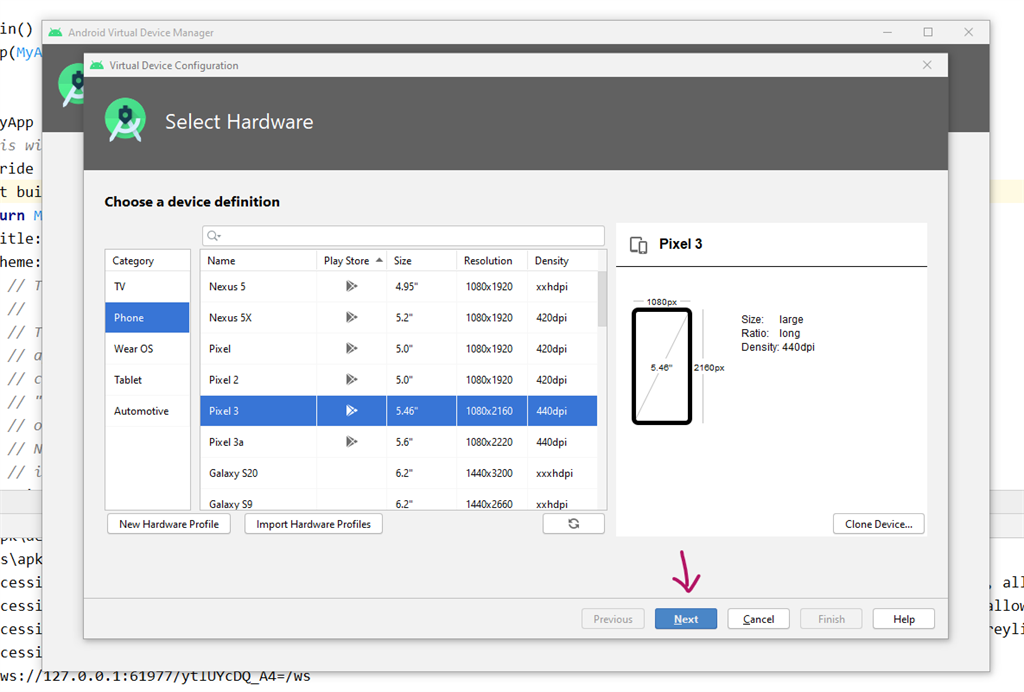The image size is (1024, 692).
Task: Focus the device search input field
Action: [x=410, y=236]
